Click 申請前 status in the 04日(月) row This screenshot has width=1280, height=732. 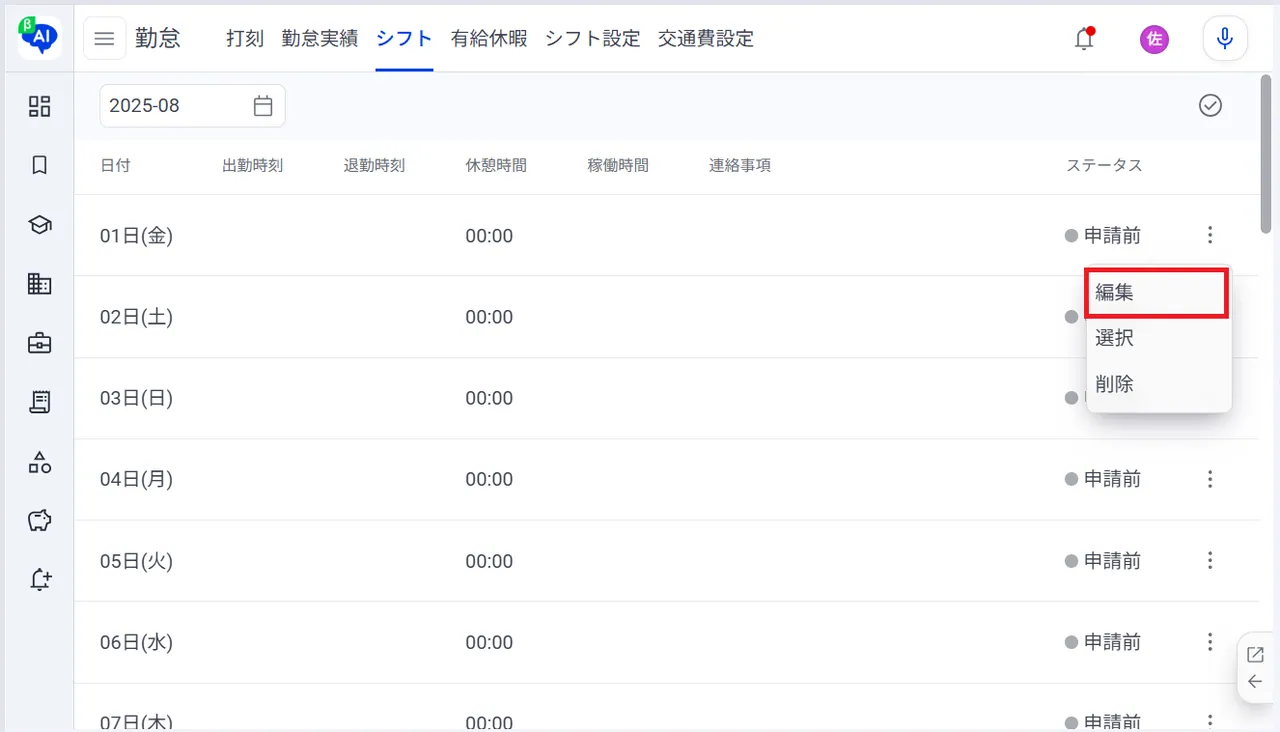(1103, 479)
